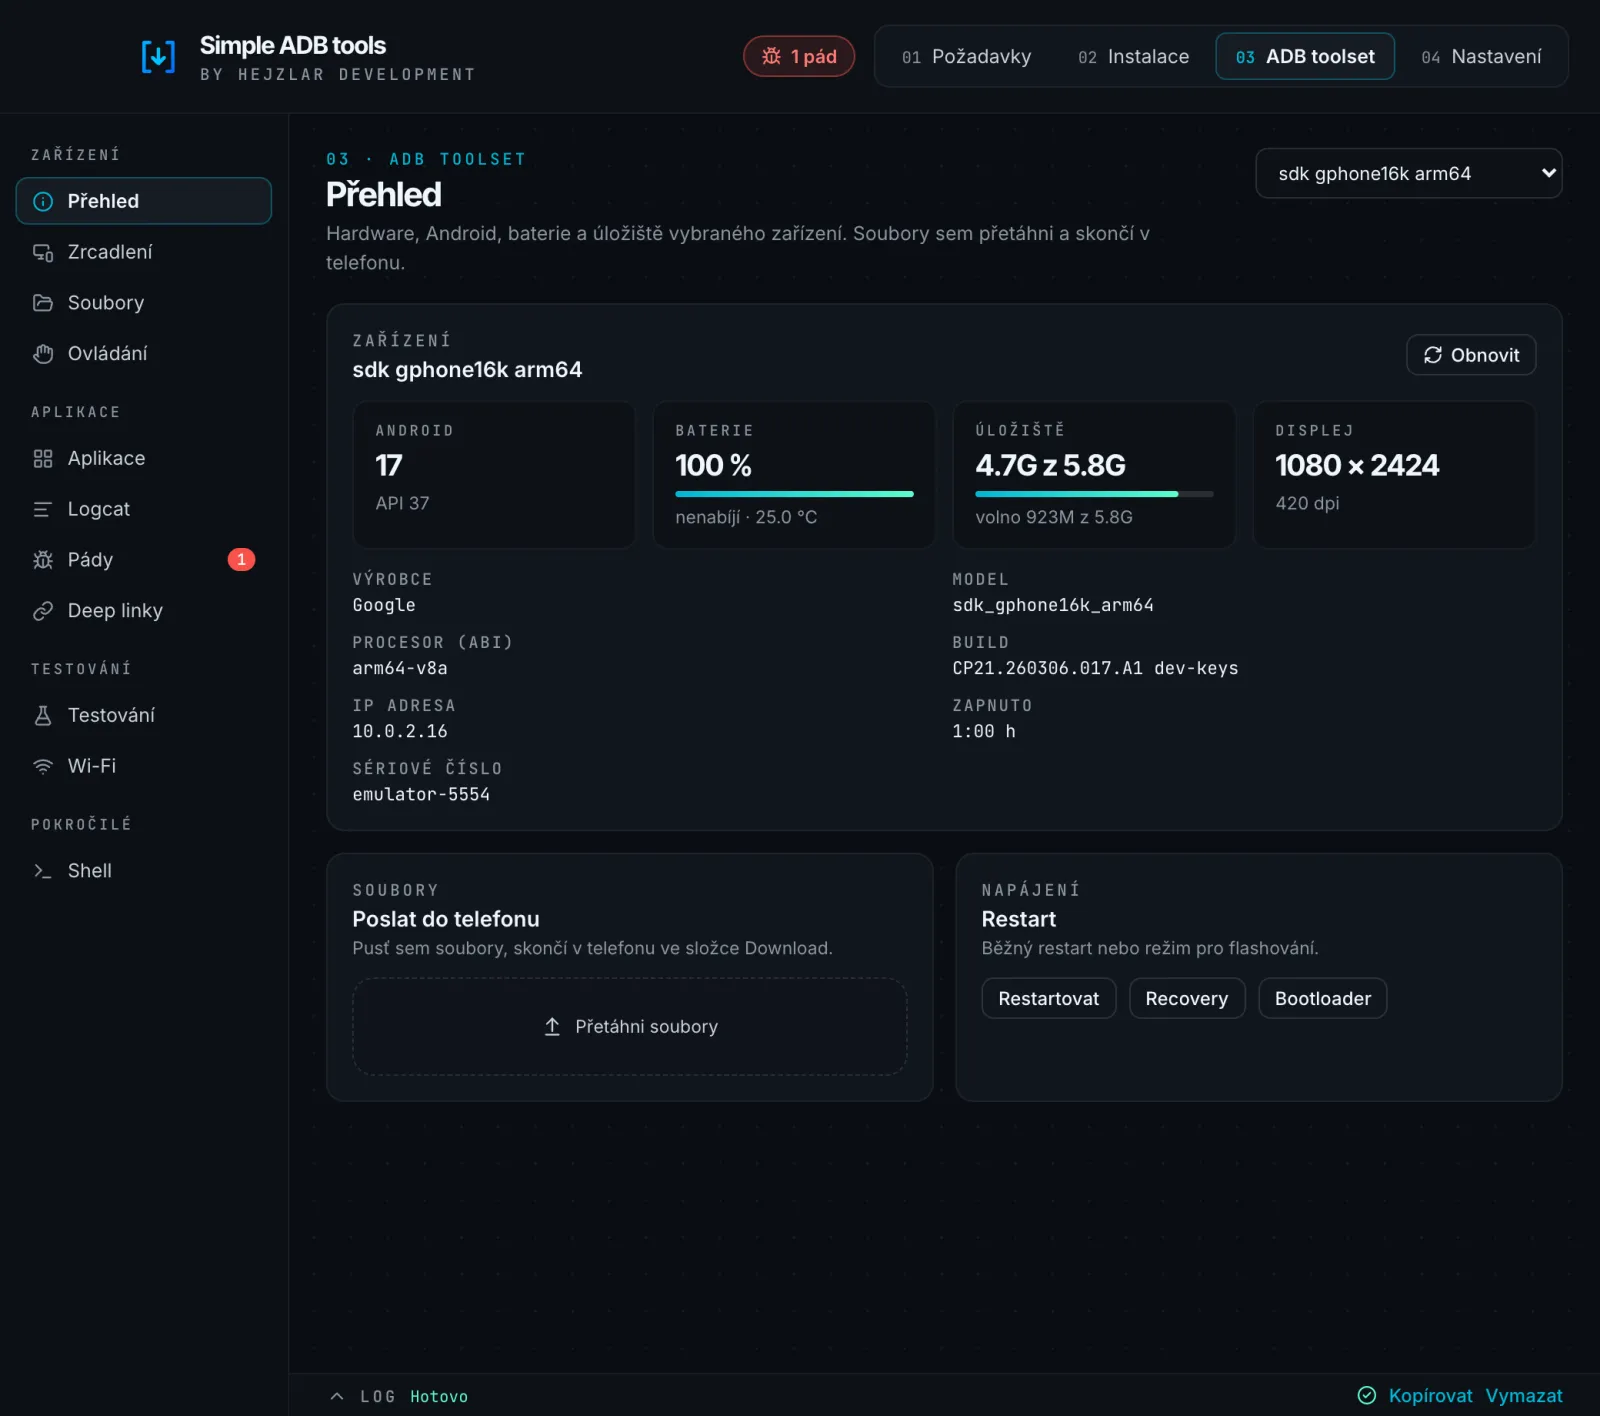
Task: Click the Přetáhni soubory drop zone
Action: pos(630,1027)
